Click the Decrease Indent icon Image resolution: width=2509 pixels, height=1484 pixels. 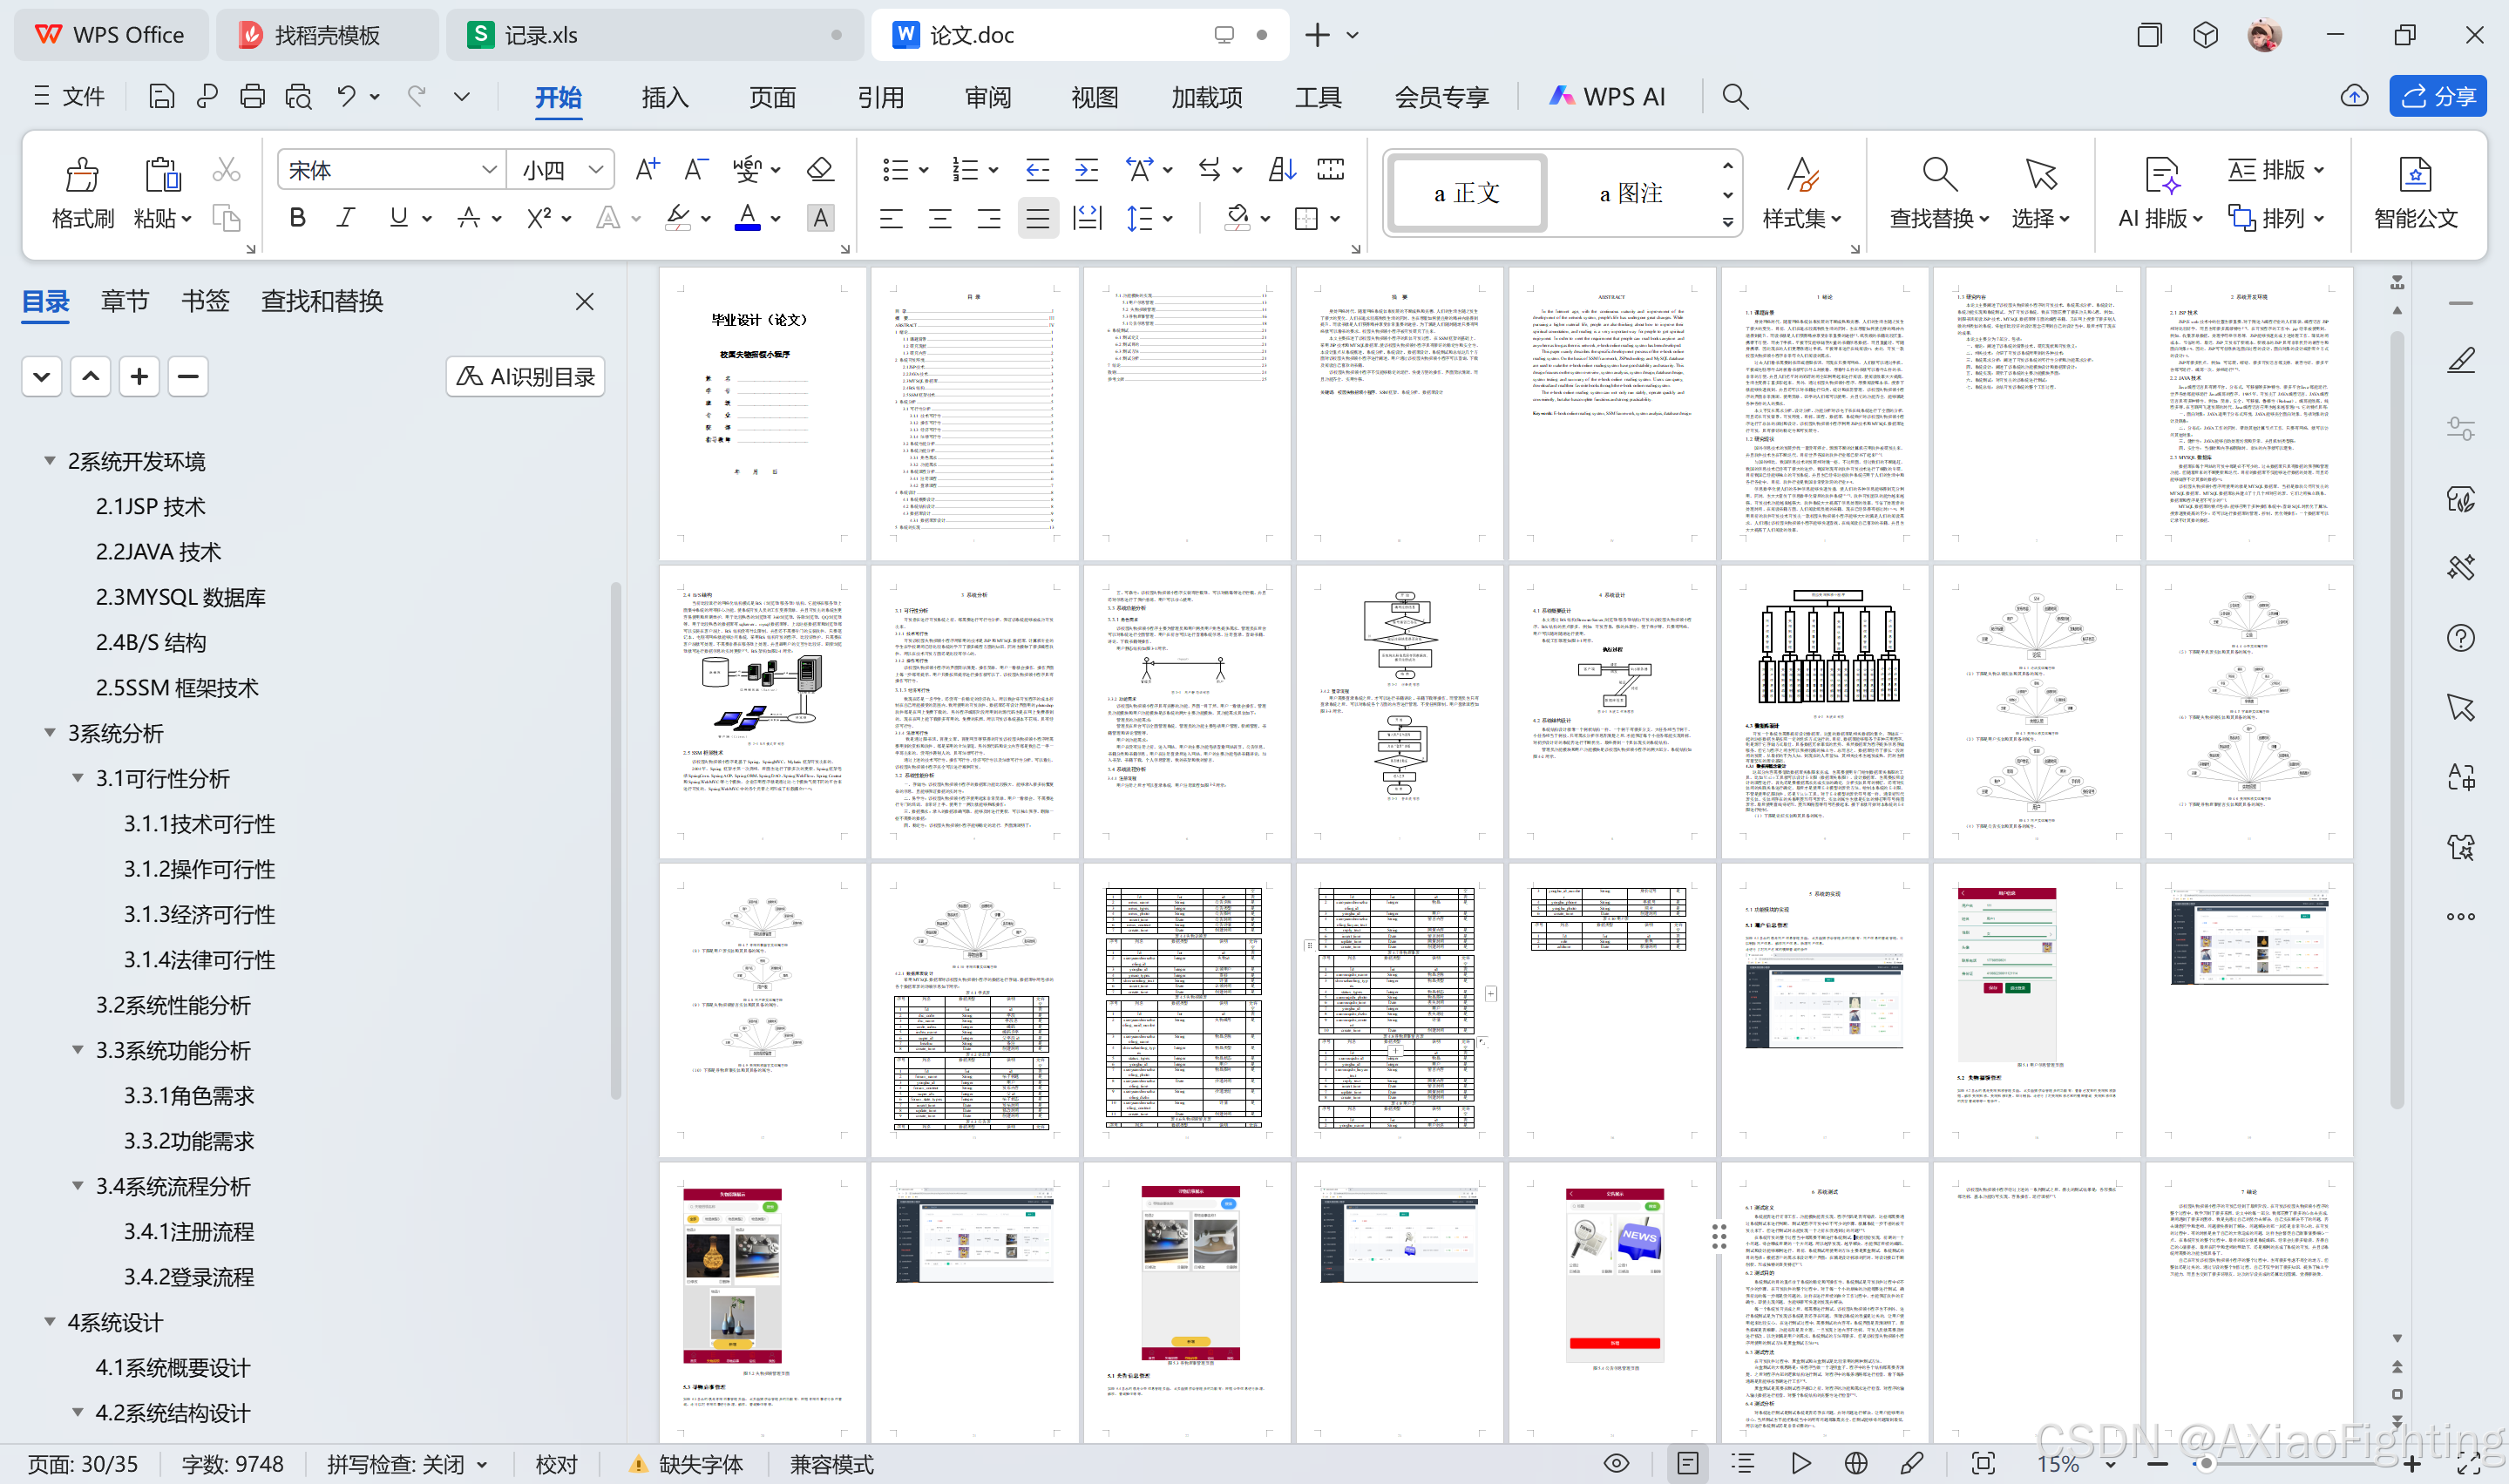tap(1037, 170)
